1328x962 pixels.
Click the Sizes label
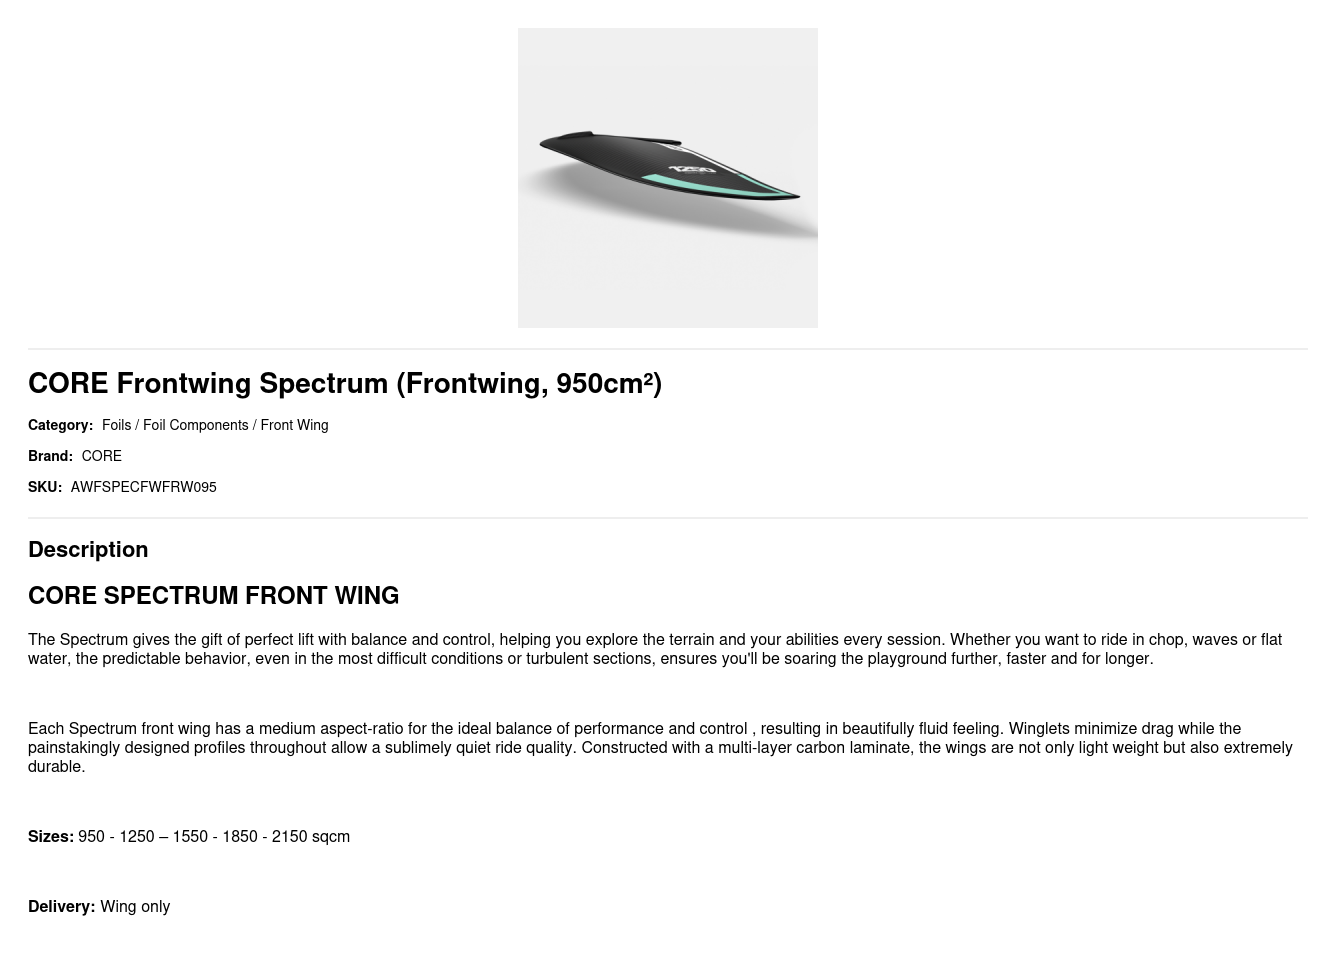(50, 837)
